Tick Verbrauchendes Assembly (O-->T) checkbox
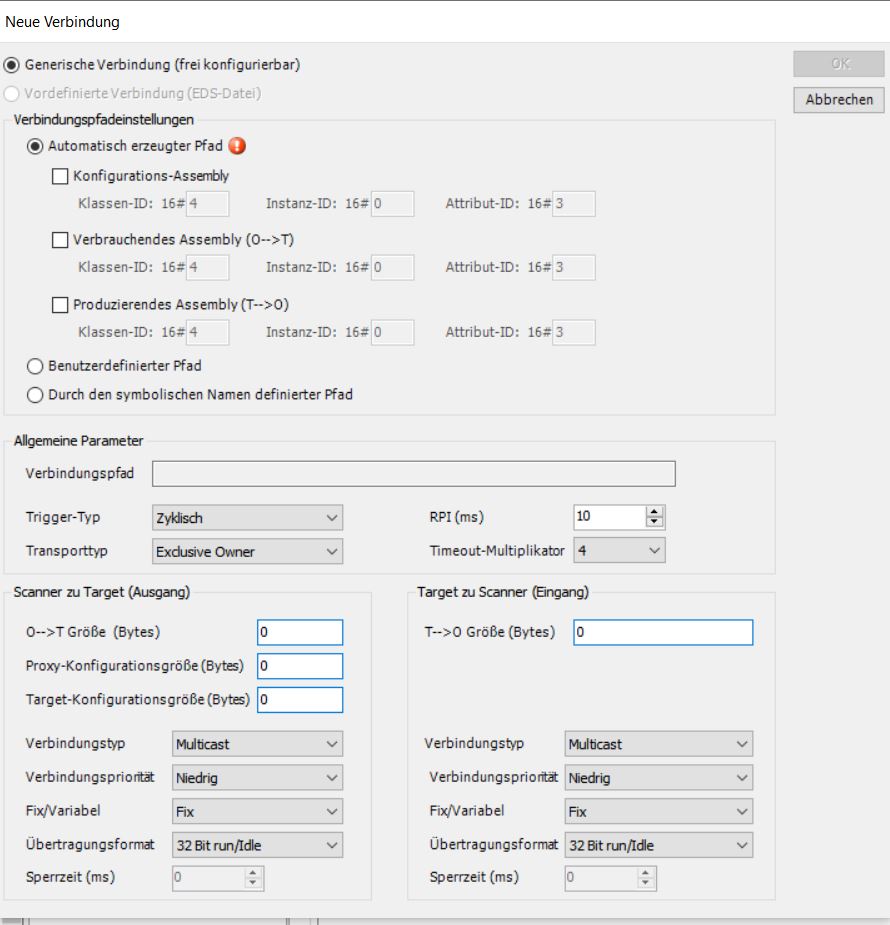The height and width of the screenshot is (925, 890). coord(60,240)
